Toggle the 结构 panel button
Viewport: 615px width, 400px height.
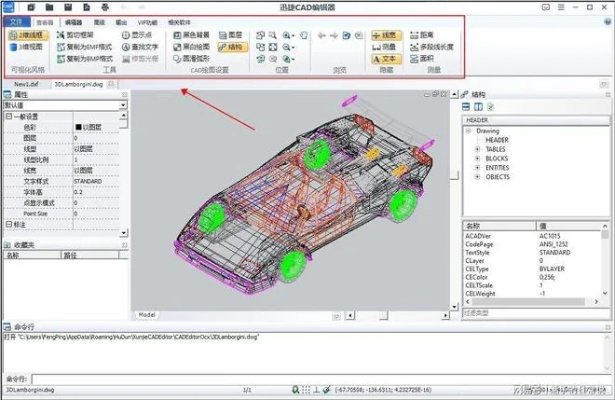pos(233,47)
